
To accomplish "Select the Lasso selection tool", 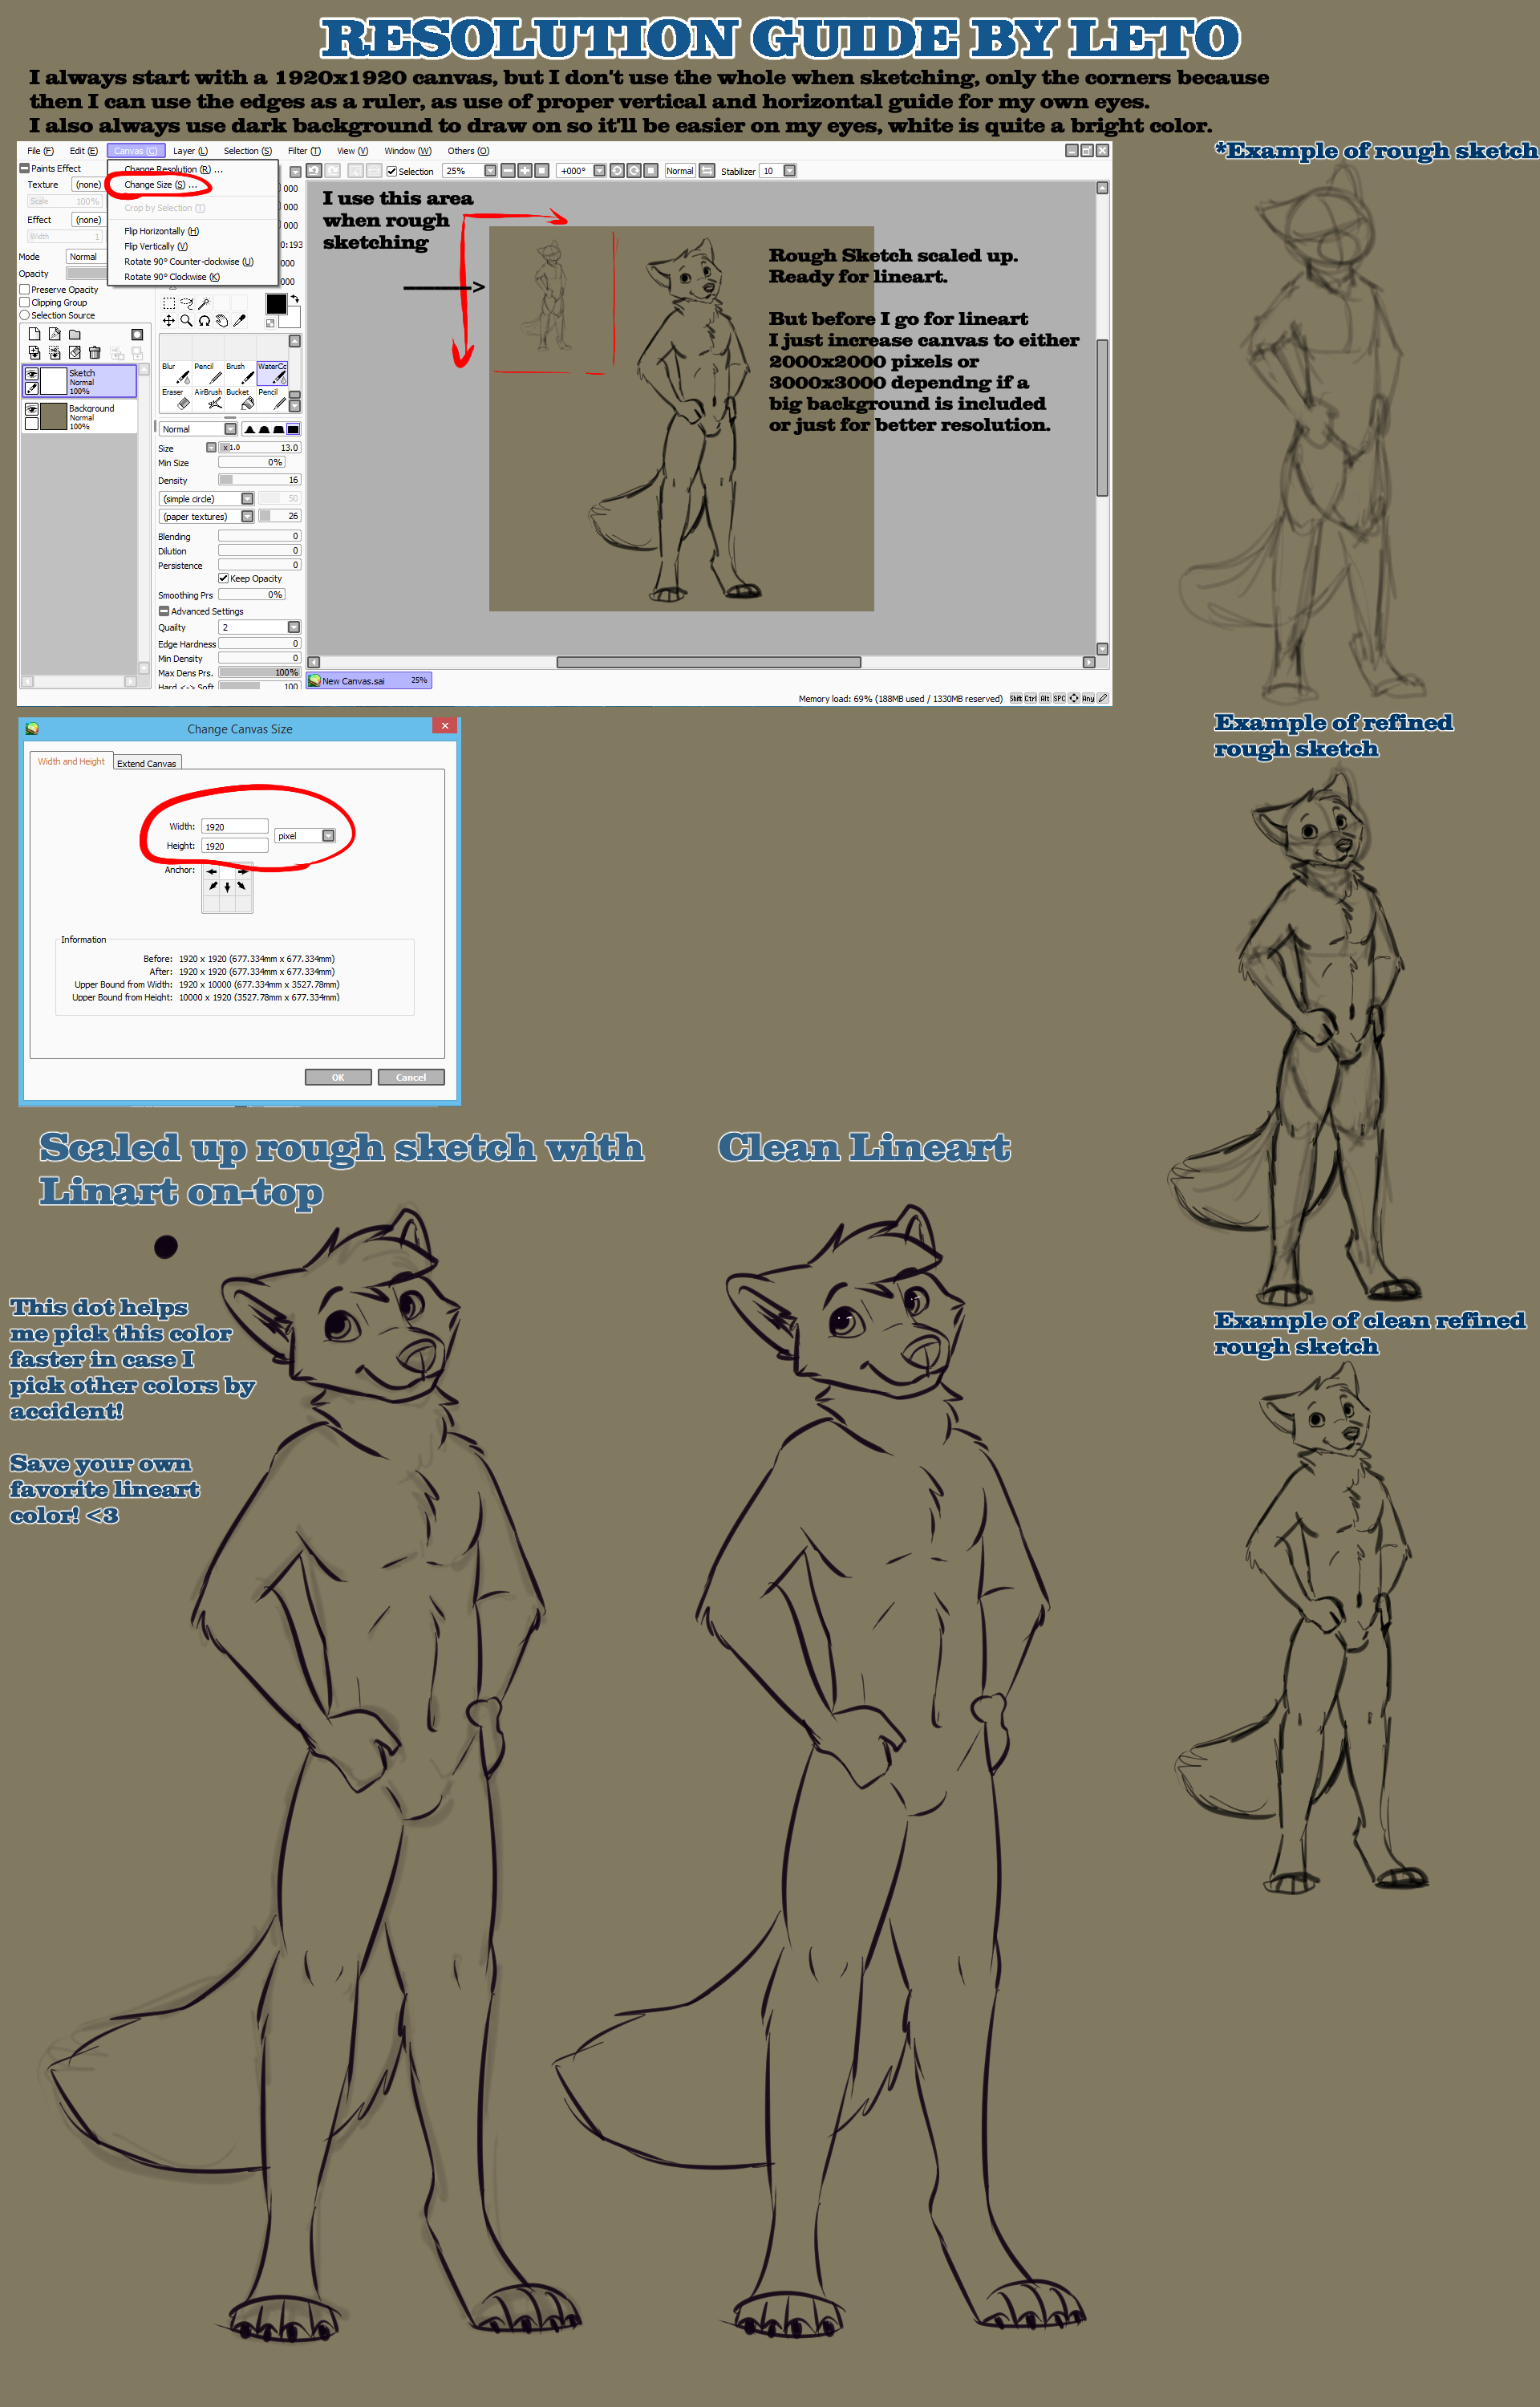I will [186, 303].
